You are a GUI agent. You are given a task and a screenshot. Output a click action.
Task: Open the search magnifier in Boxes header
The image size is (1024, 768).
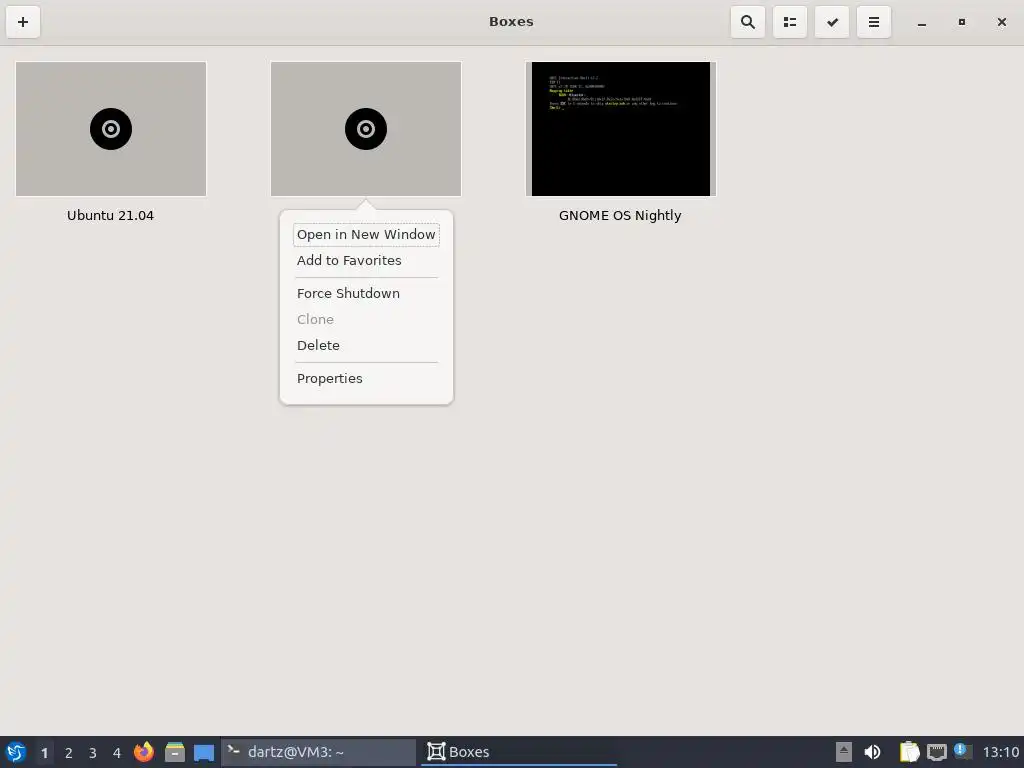click(748, 22)
